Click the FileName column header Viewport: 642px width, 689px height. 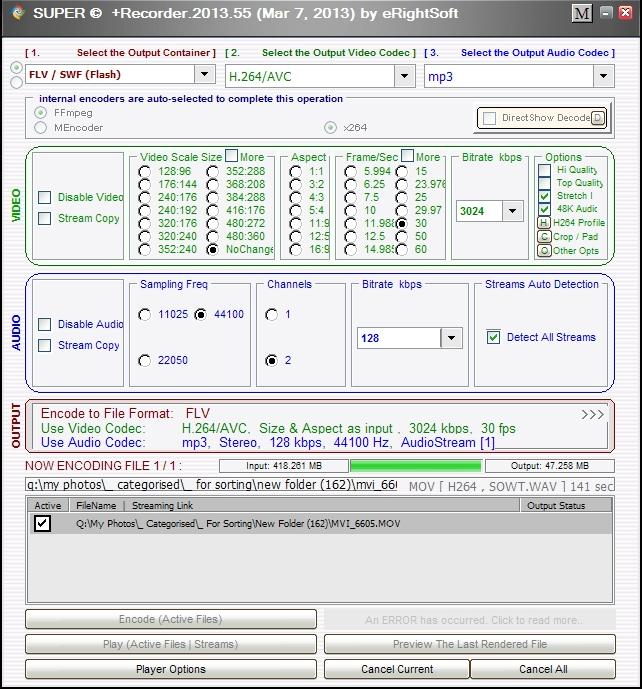pyautogui.click(x=96, y=505)
